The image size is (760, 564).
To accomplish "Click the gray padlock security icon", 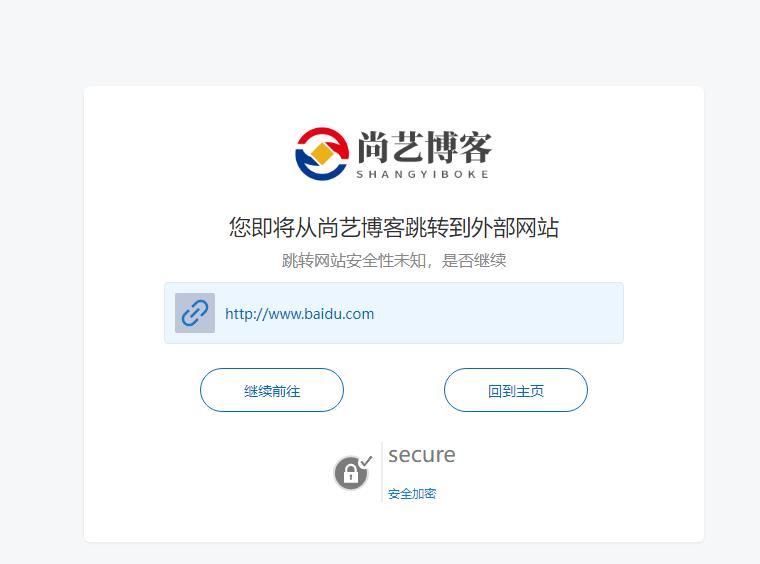I will pos(351,473).
